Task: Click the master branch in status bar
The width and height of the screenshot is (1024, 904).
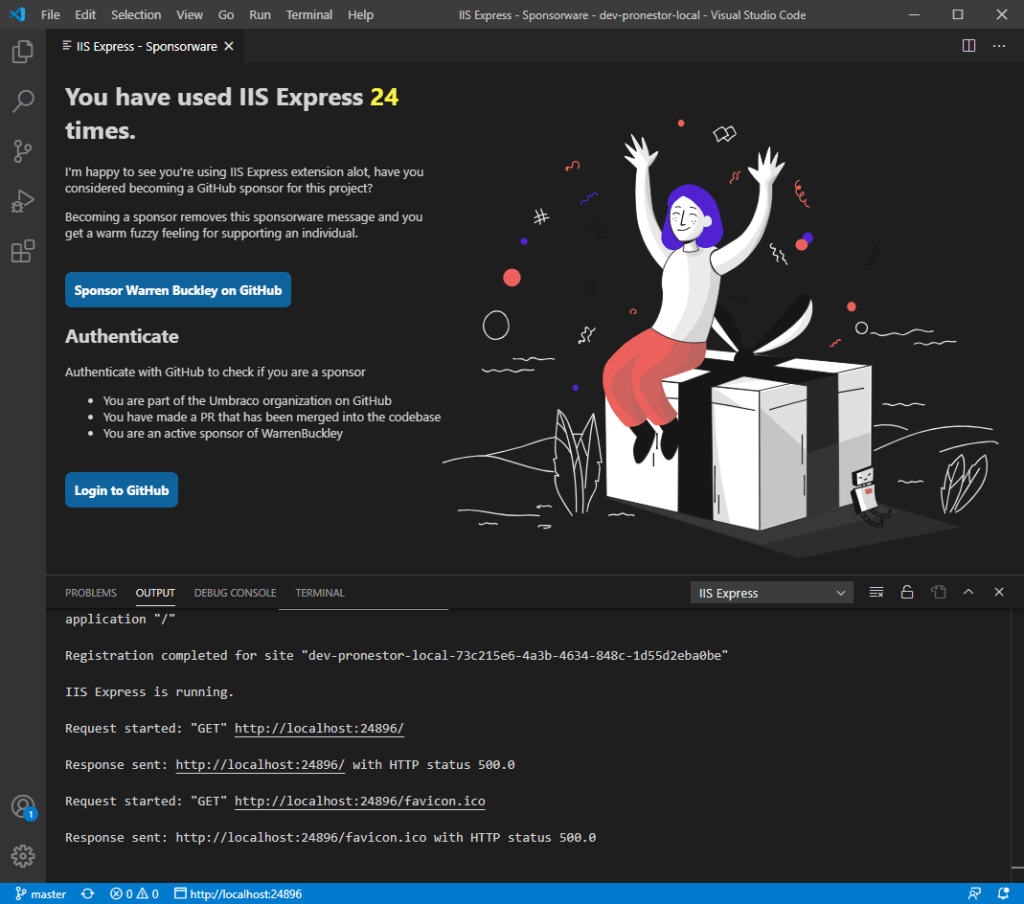Action: click(x=41, y=894)
